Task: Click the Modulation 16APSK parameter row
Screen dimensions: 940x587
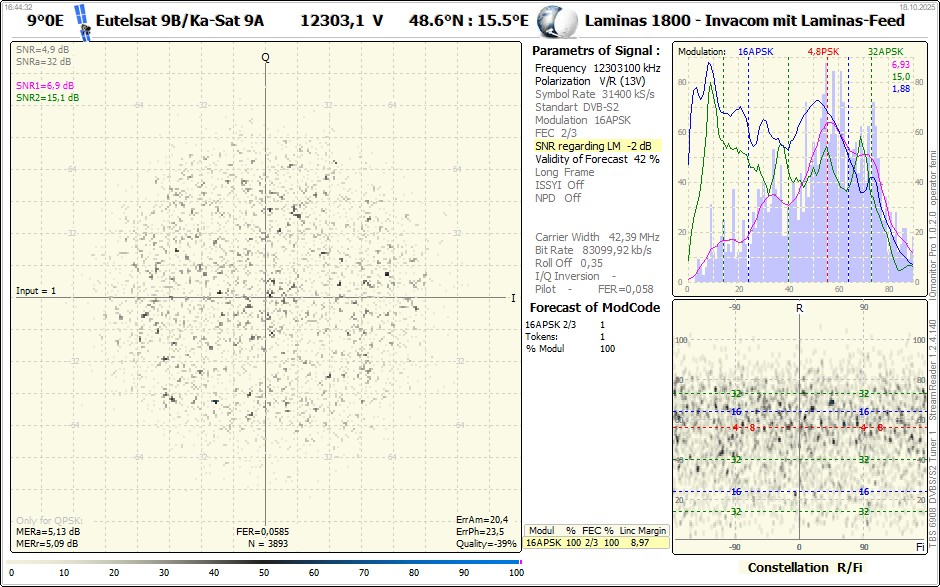Action: tap(583, 120)
